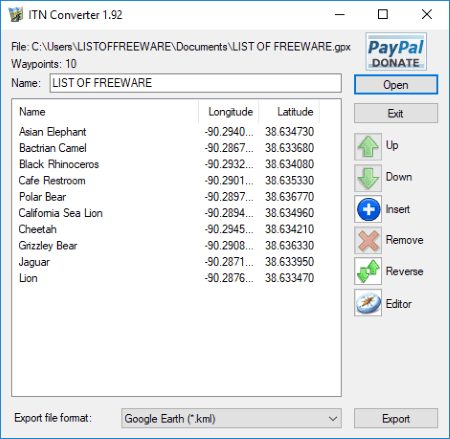This screenshot has height=439, width=450.
Task: Click latitude value 38.634730
Action: click(x=289, y=132)
